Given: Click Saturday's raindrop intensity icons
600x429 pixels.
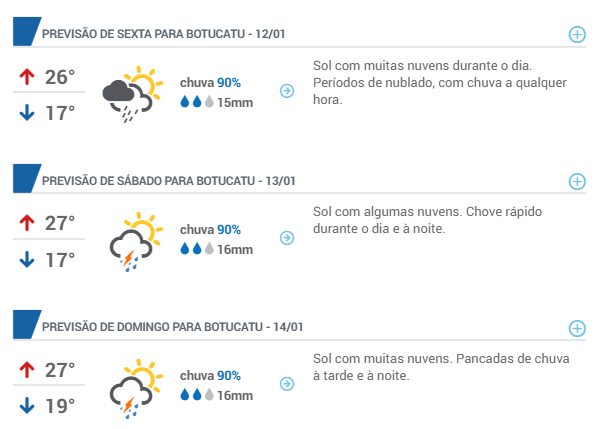Looking at the screenshot, I should (197, 249).
